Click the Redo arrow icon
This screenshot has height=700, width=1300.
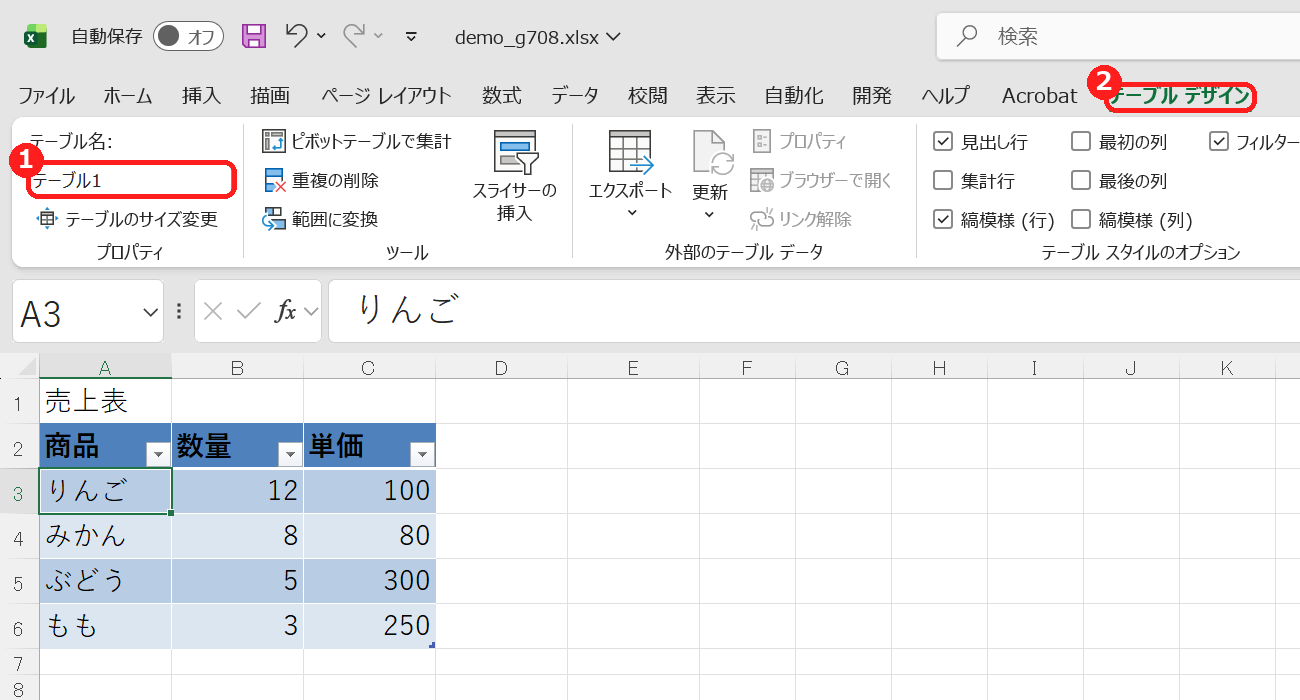coord(354,35)
